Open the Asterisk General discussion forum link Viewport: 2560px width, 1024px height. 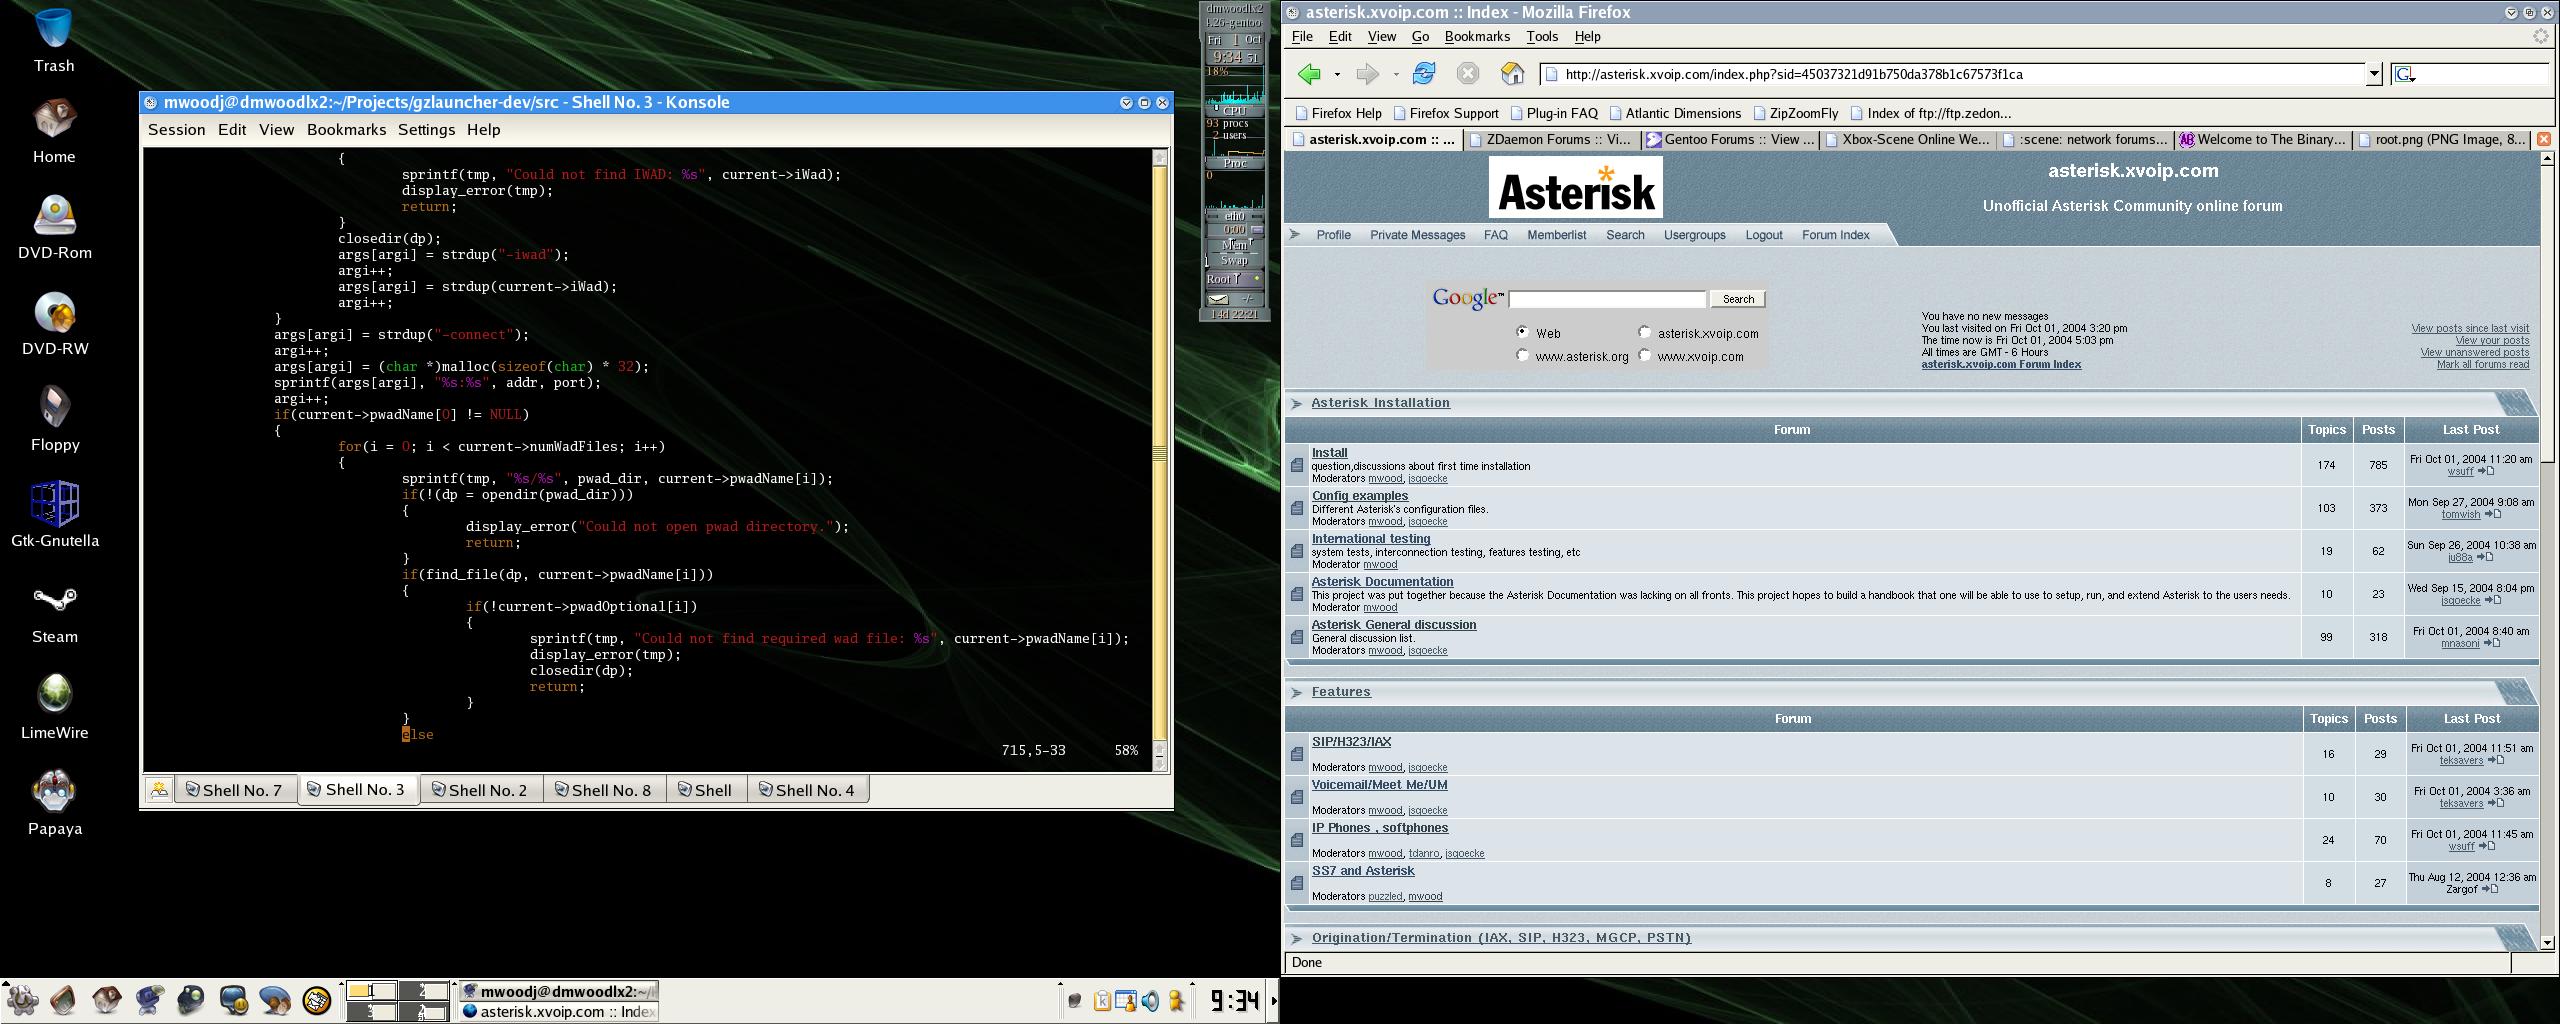click(1393, 625)
